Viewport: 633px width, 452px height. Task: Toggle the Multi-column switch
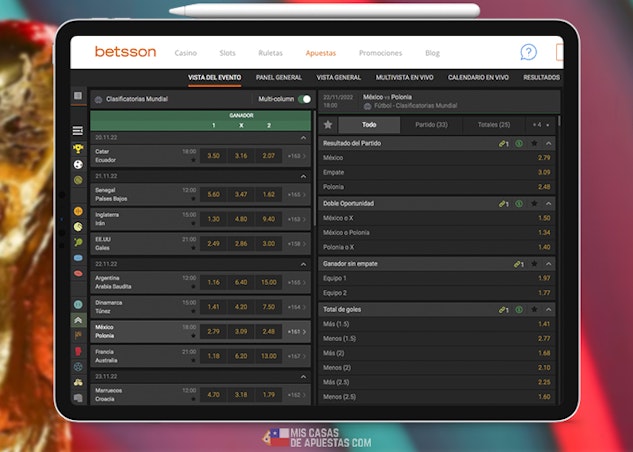coord(304,100)
